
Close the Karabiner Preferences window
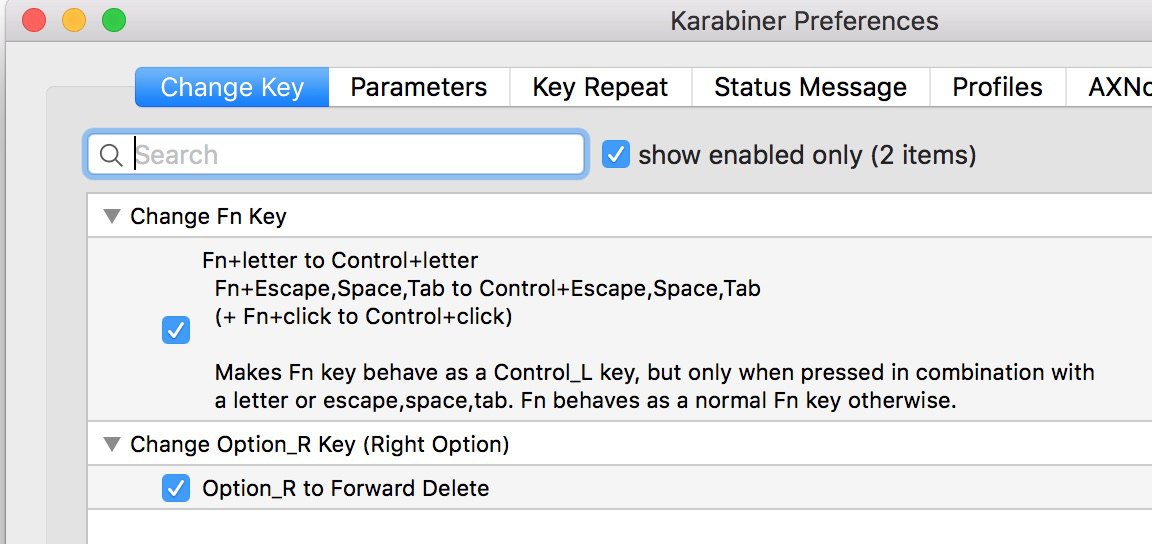[34, 20]
